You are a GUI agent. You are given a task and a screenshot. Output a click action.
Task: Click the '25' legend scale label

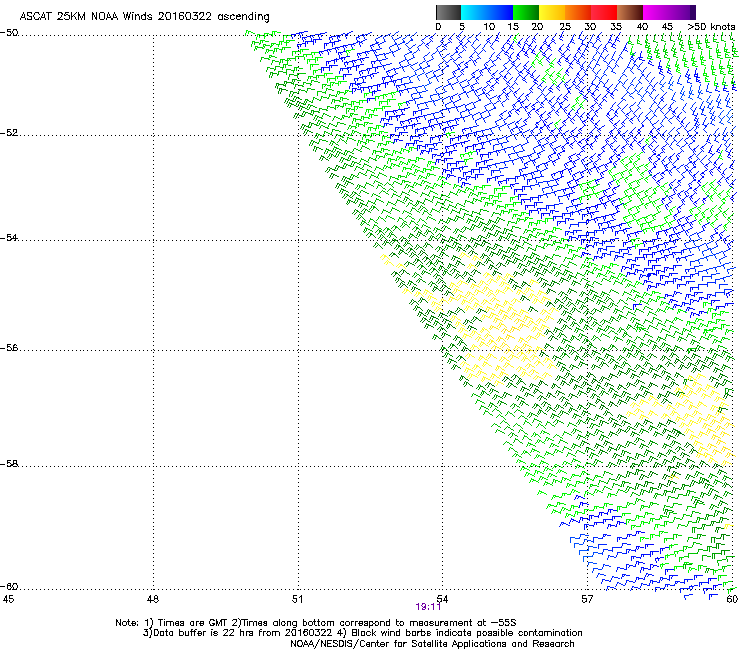click(x=565, y=27)
